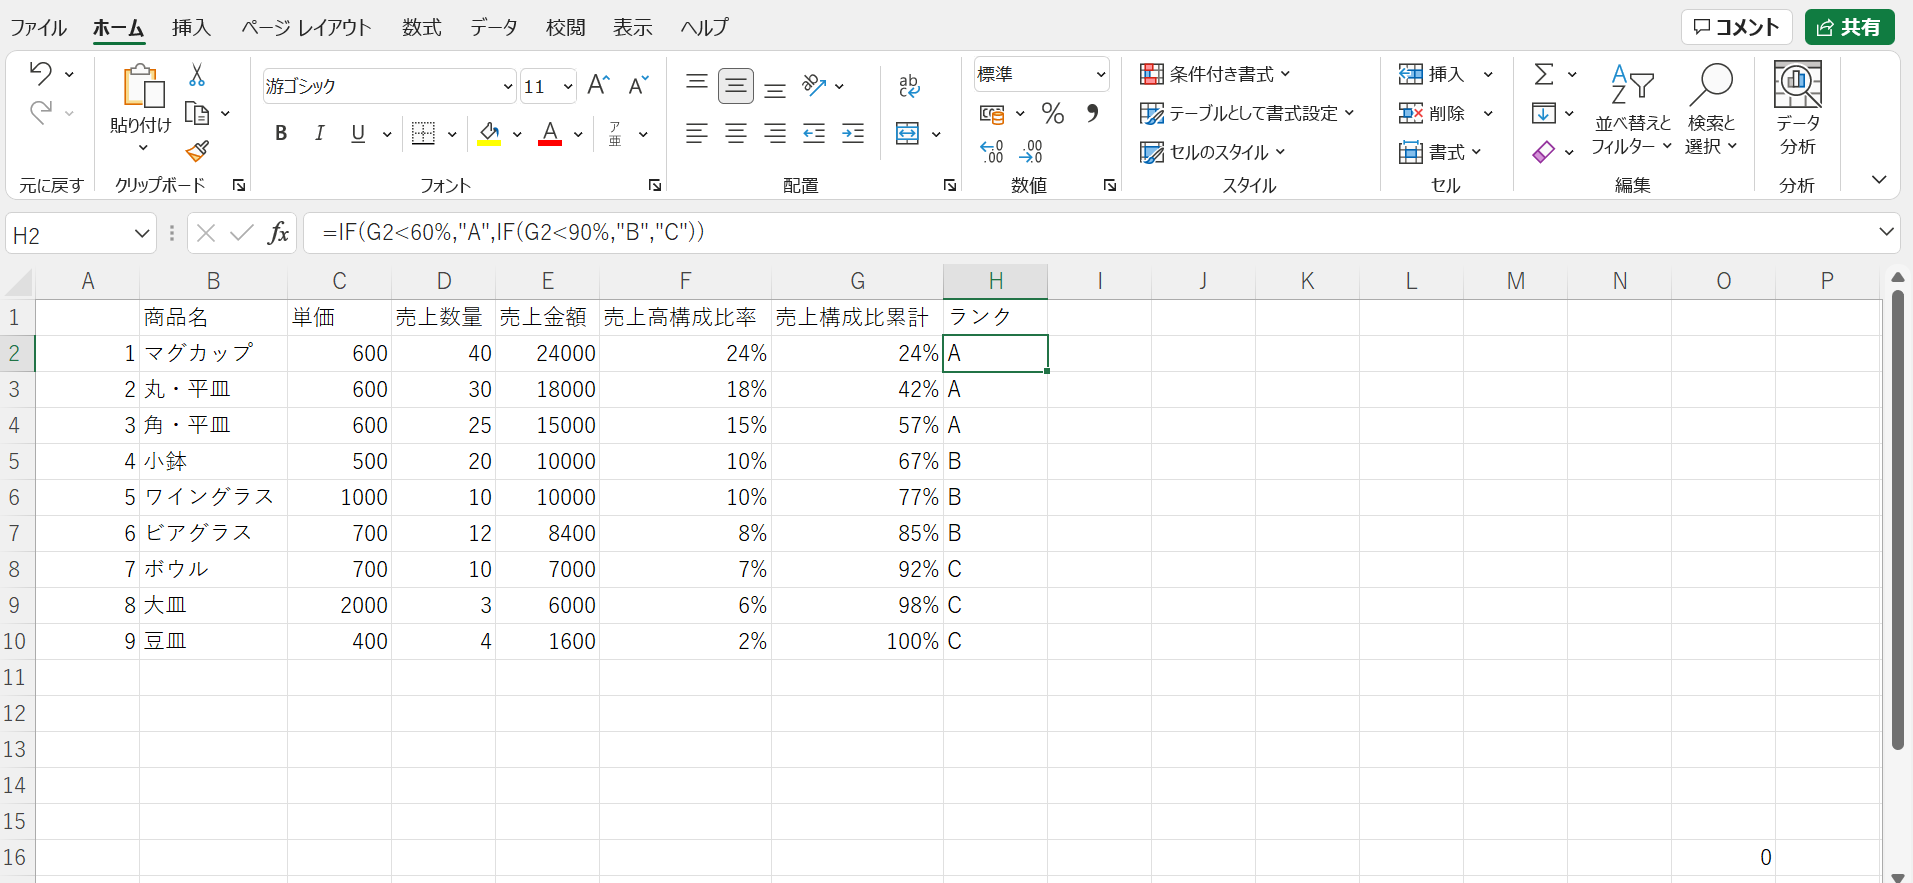Click the コメント button
This screenshot has height=883, width=1913.
click(x=1736, y=28)
